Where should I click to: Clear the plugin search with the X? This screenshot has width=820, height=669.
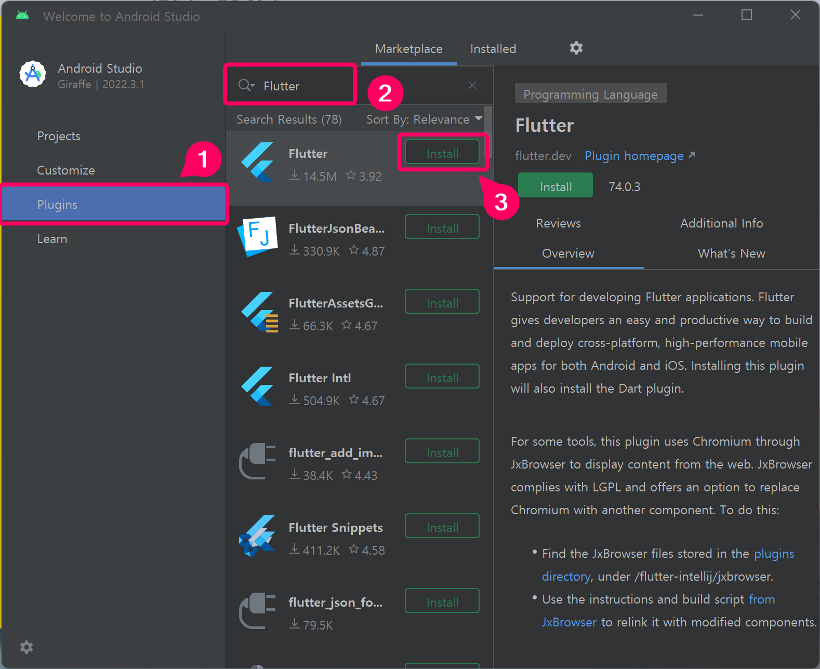[x=472, y=85]
